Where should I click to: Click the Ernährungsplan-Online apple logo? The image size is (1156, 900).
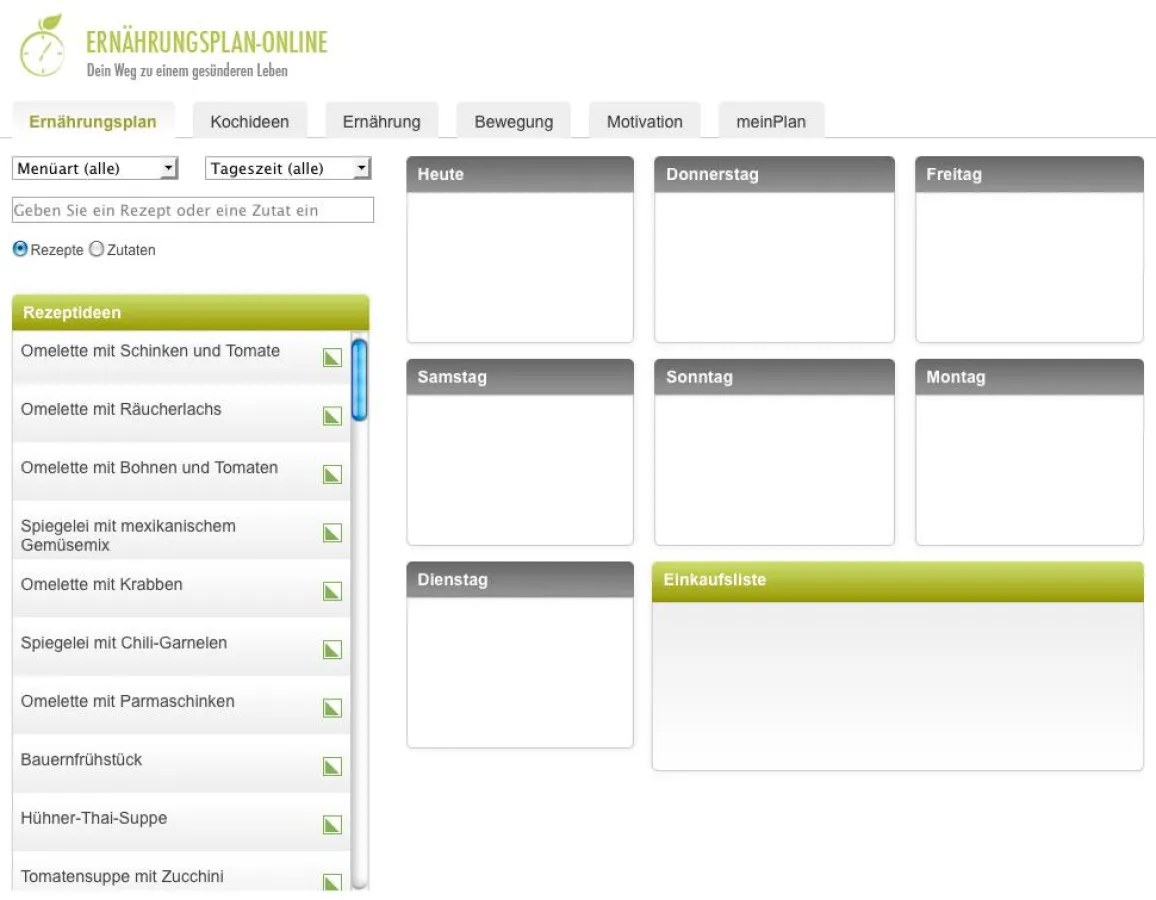coord(42,47)
